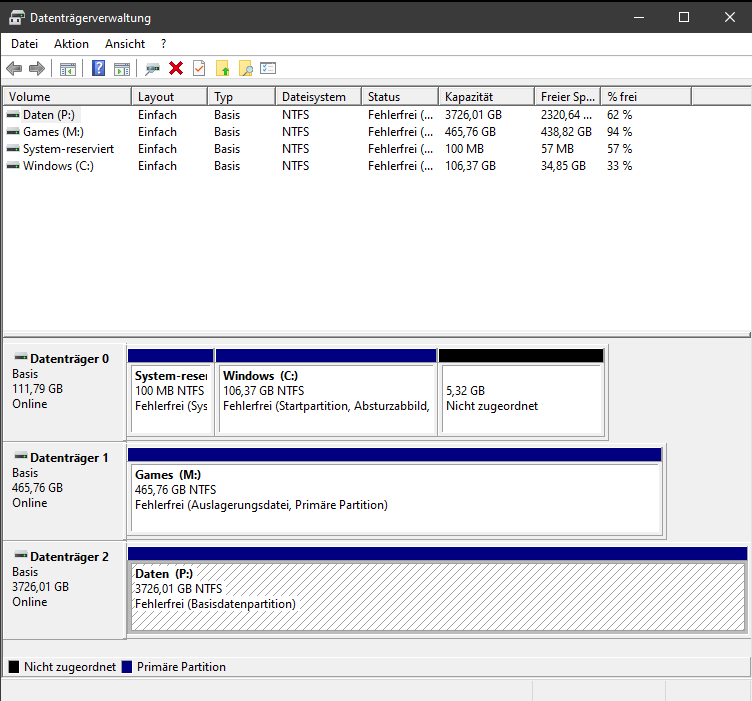
Task: Select the Windows (C:) partition block
Action: (x=326, y=392)
